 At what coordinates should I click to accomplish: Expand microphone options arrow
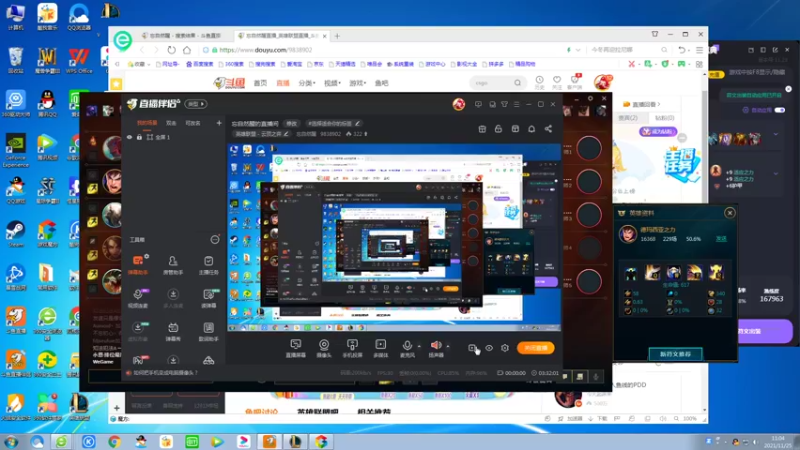419,346
